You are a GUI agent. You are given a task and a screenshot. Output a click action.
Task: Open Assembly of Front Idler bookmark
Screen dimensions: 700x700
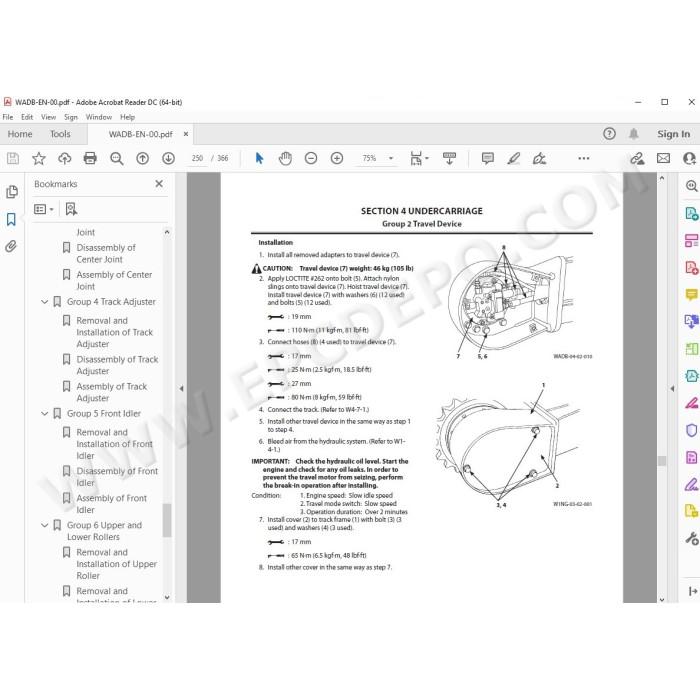click(111, 504)
